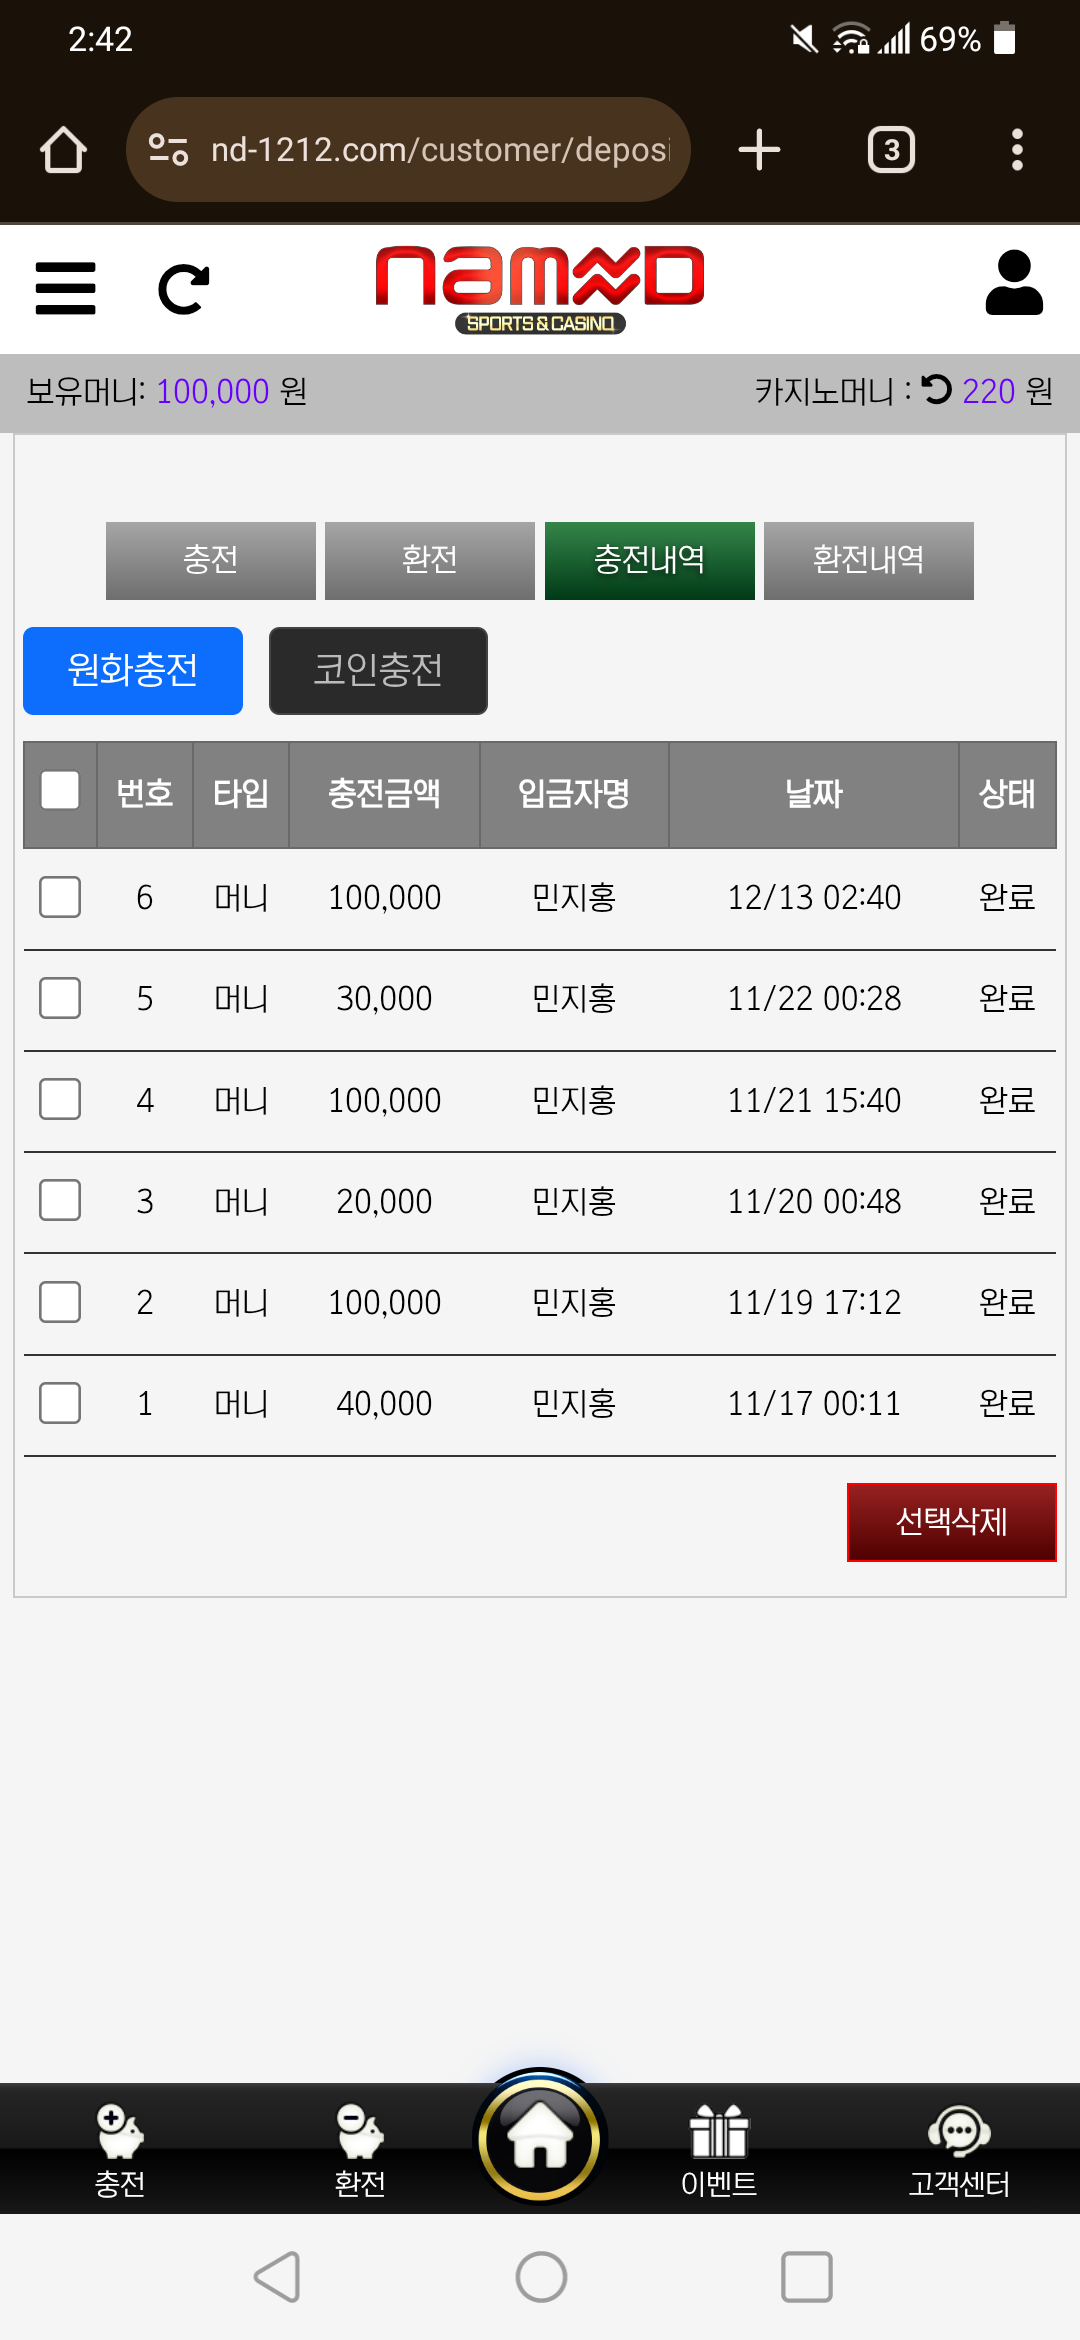This screenshot has height=2340, width=1080.
Task: Open the user profile icon
Action: click(1014, 284)
